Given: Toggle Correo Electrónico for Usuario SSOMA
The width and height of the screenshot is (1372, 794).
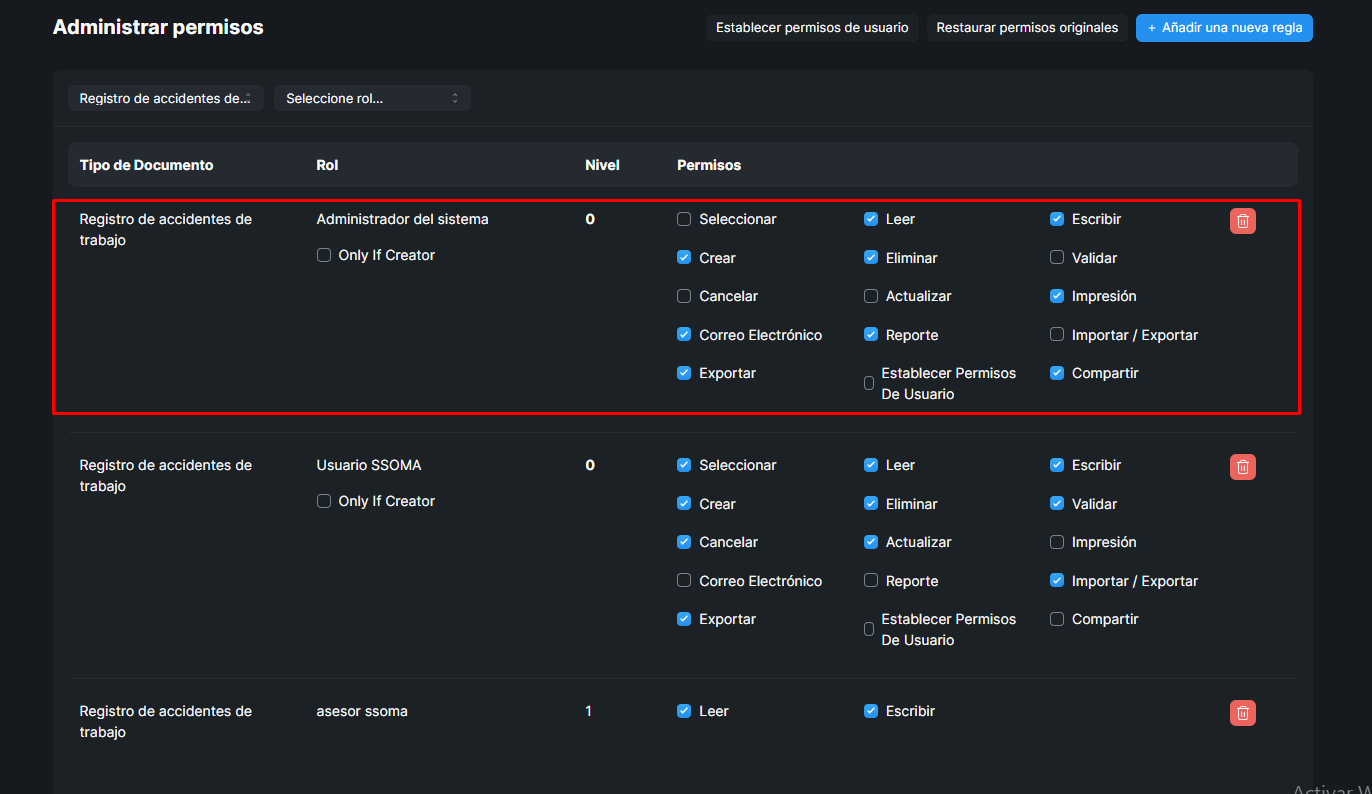Looking at the screenshot, I should 684,580.
